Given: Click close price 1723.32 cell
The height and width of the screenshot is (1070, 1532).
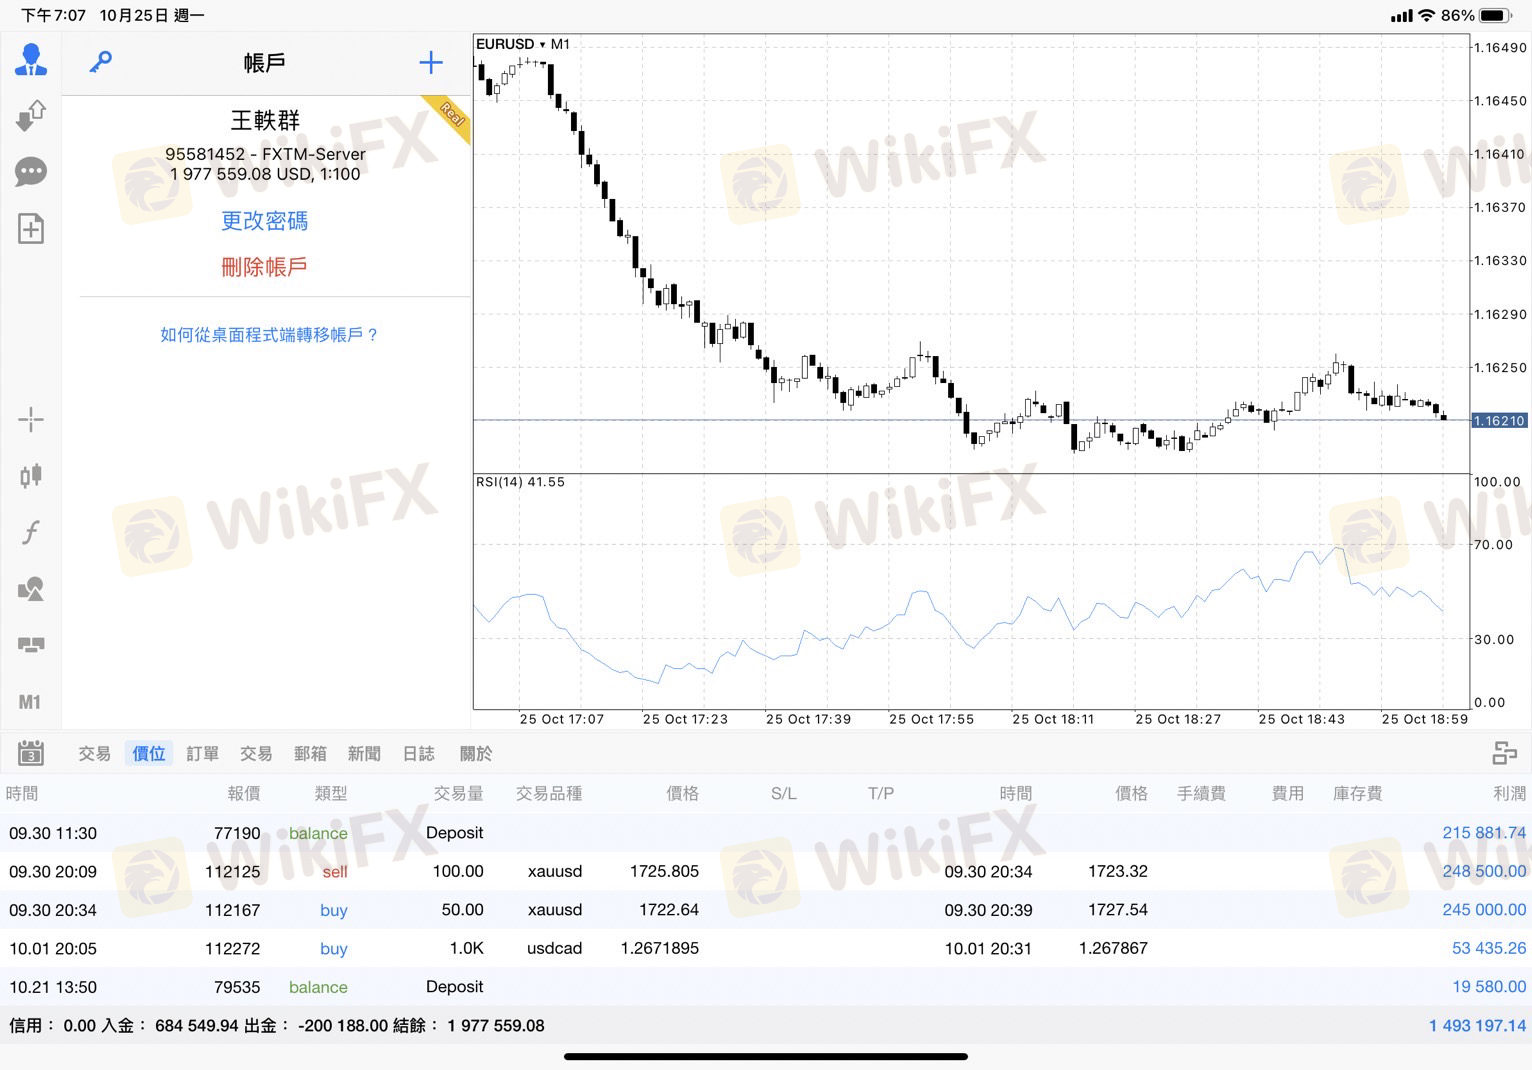Looking at the screenshot, I should pyautogui.click(x=1118, y=872).
